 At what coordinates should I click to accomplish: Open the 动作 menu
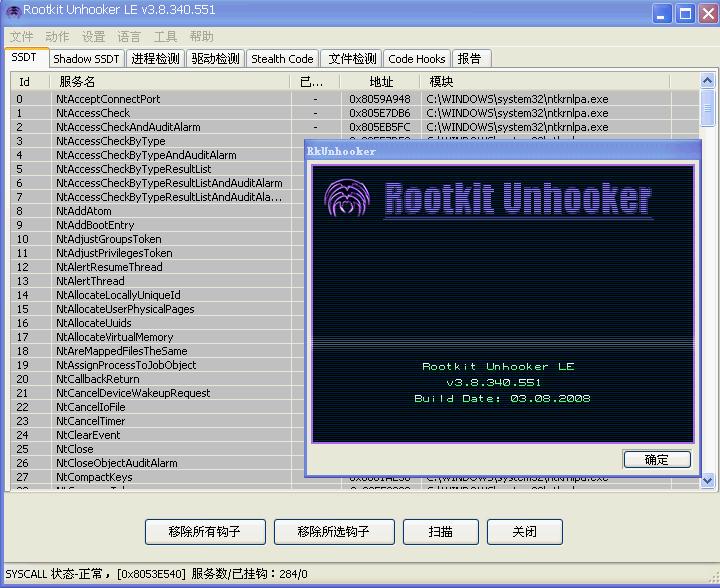click(x=57, y=37)
